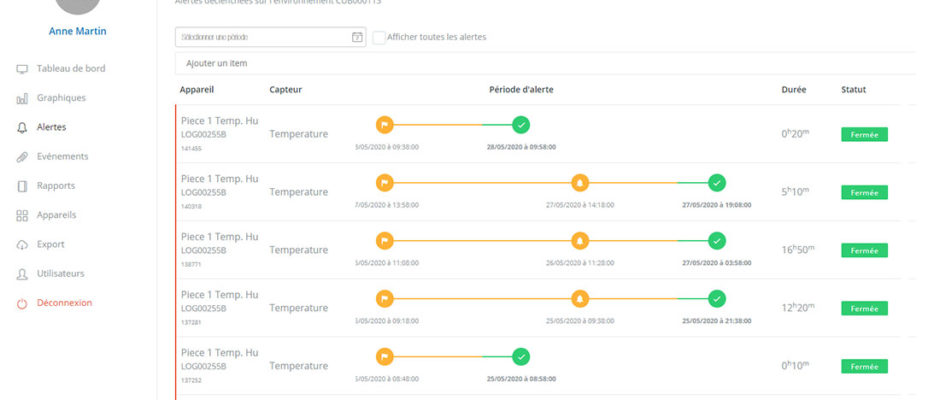940x400 pixels.
Task: Open the Export cloud download icon
Action: (x=22, y=245)
